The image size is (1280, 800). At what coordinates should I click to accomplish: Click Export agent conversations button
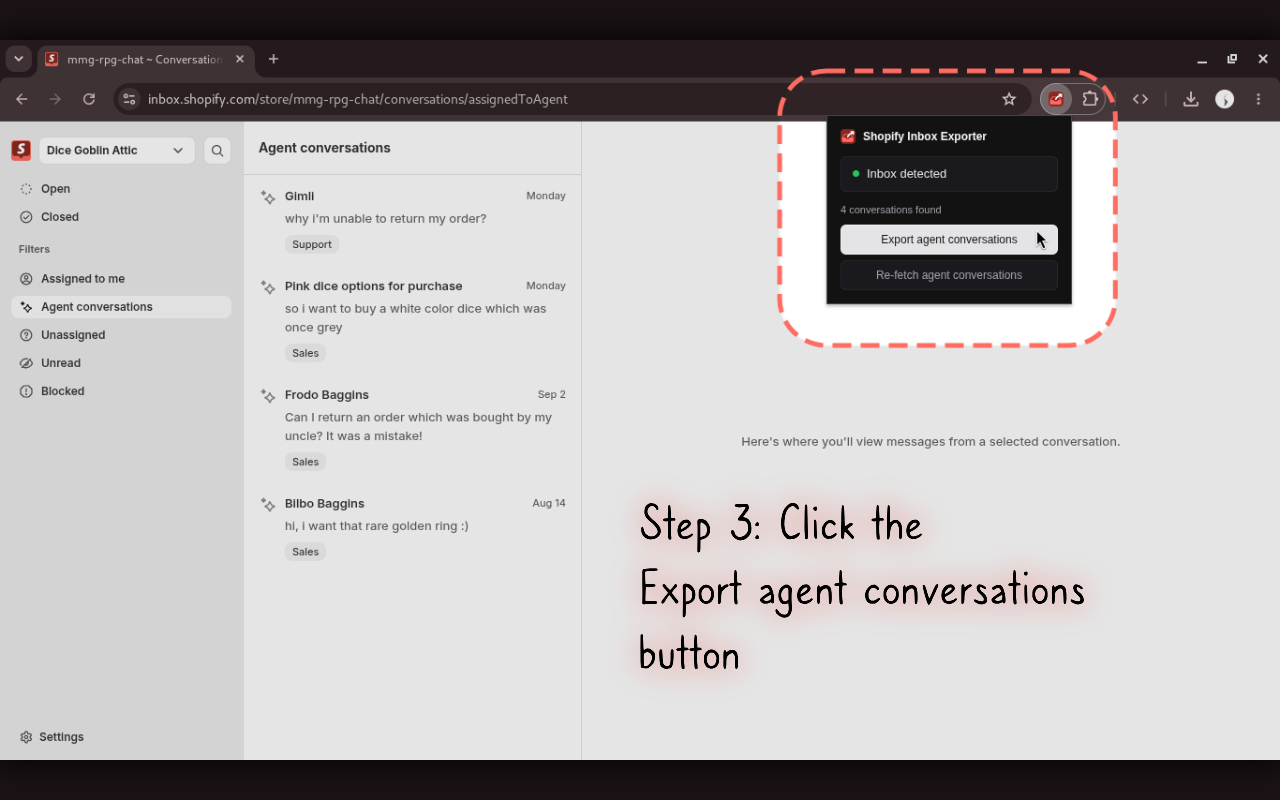[949, 239]
